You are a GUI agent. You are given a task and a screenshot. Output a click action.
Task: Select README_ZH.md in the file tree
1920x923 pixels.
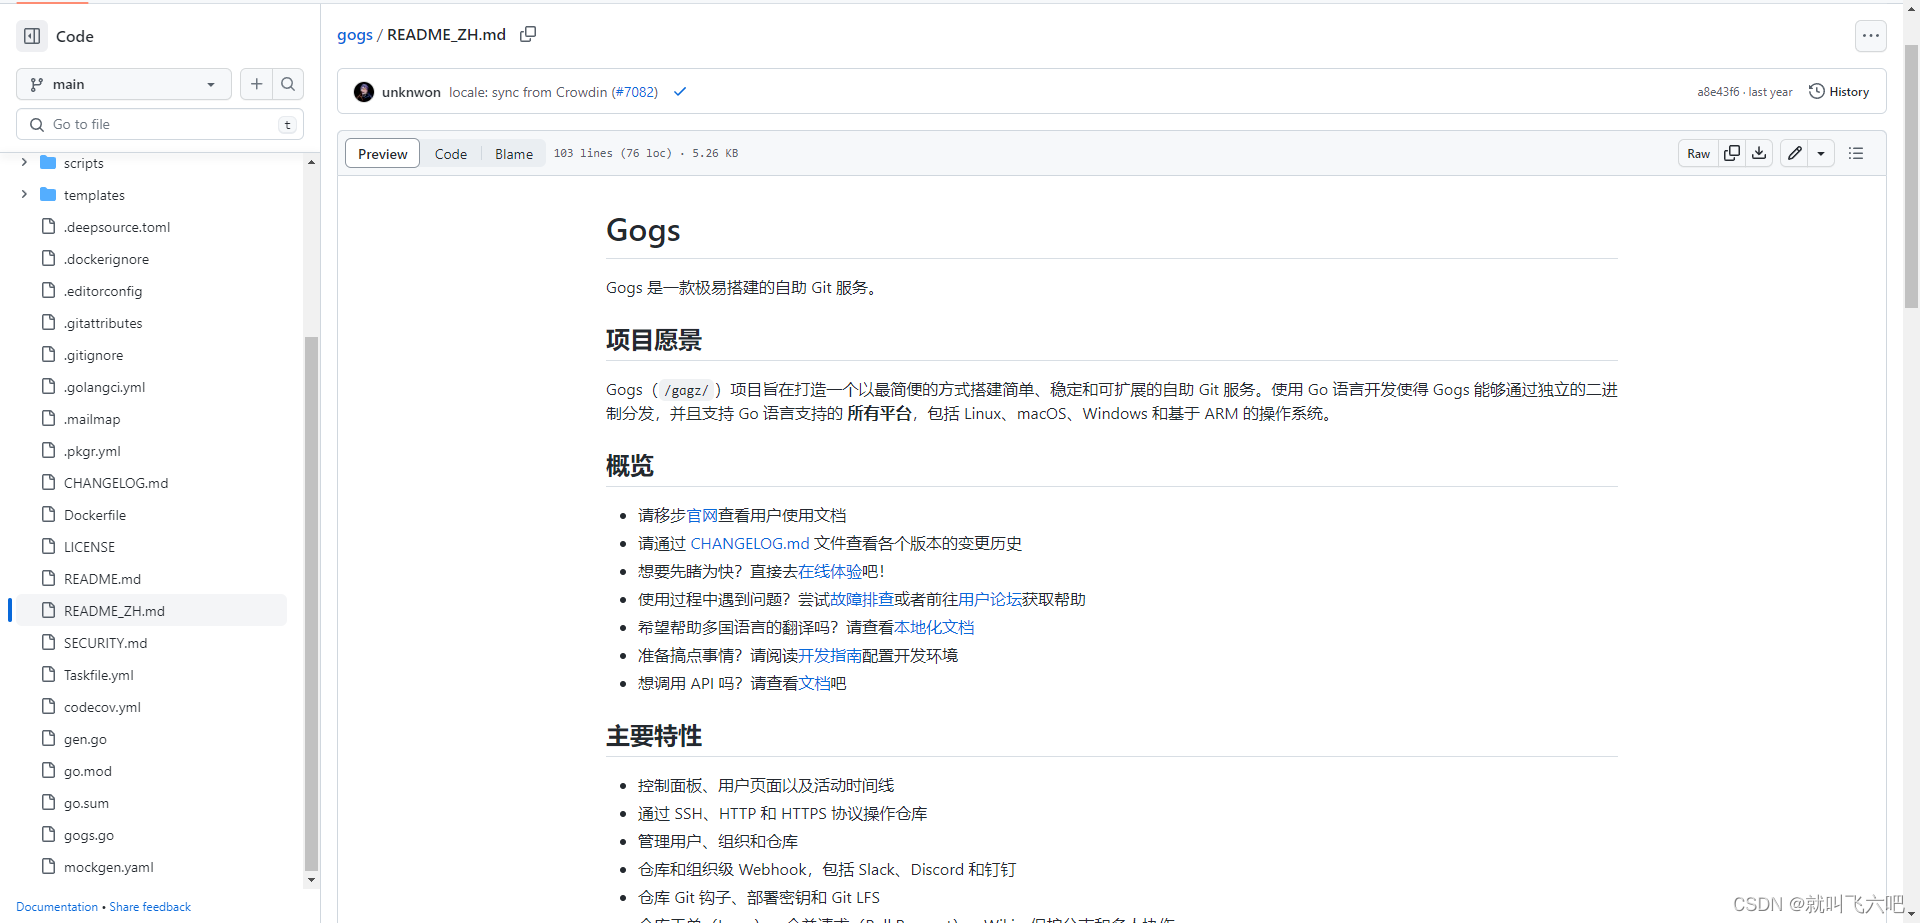152,611
